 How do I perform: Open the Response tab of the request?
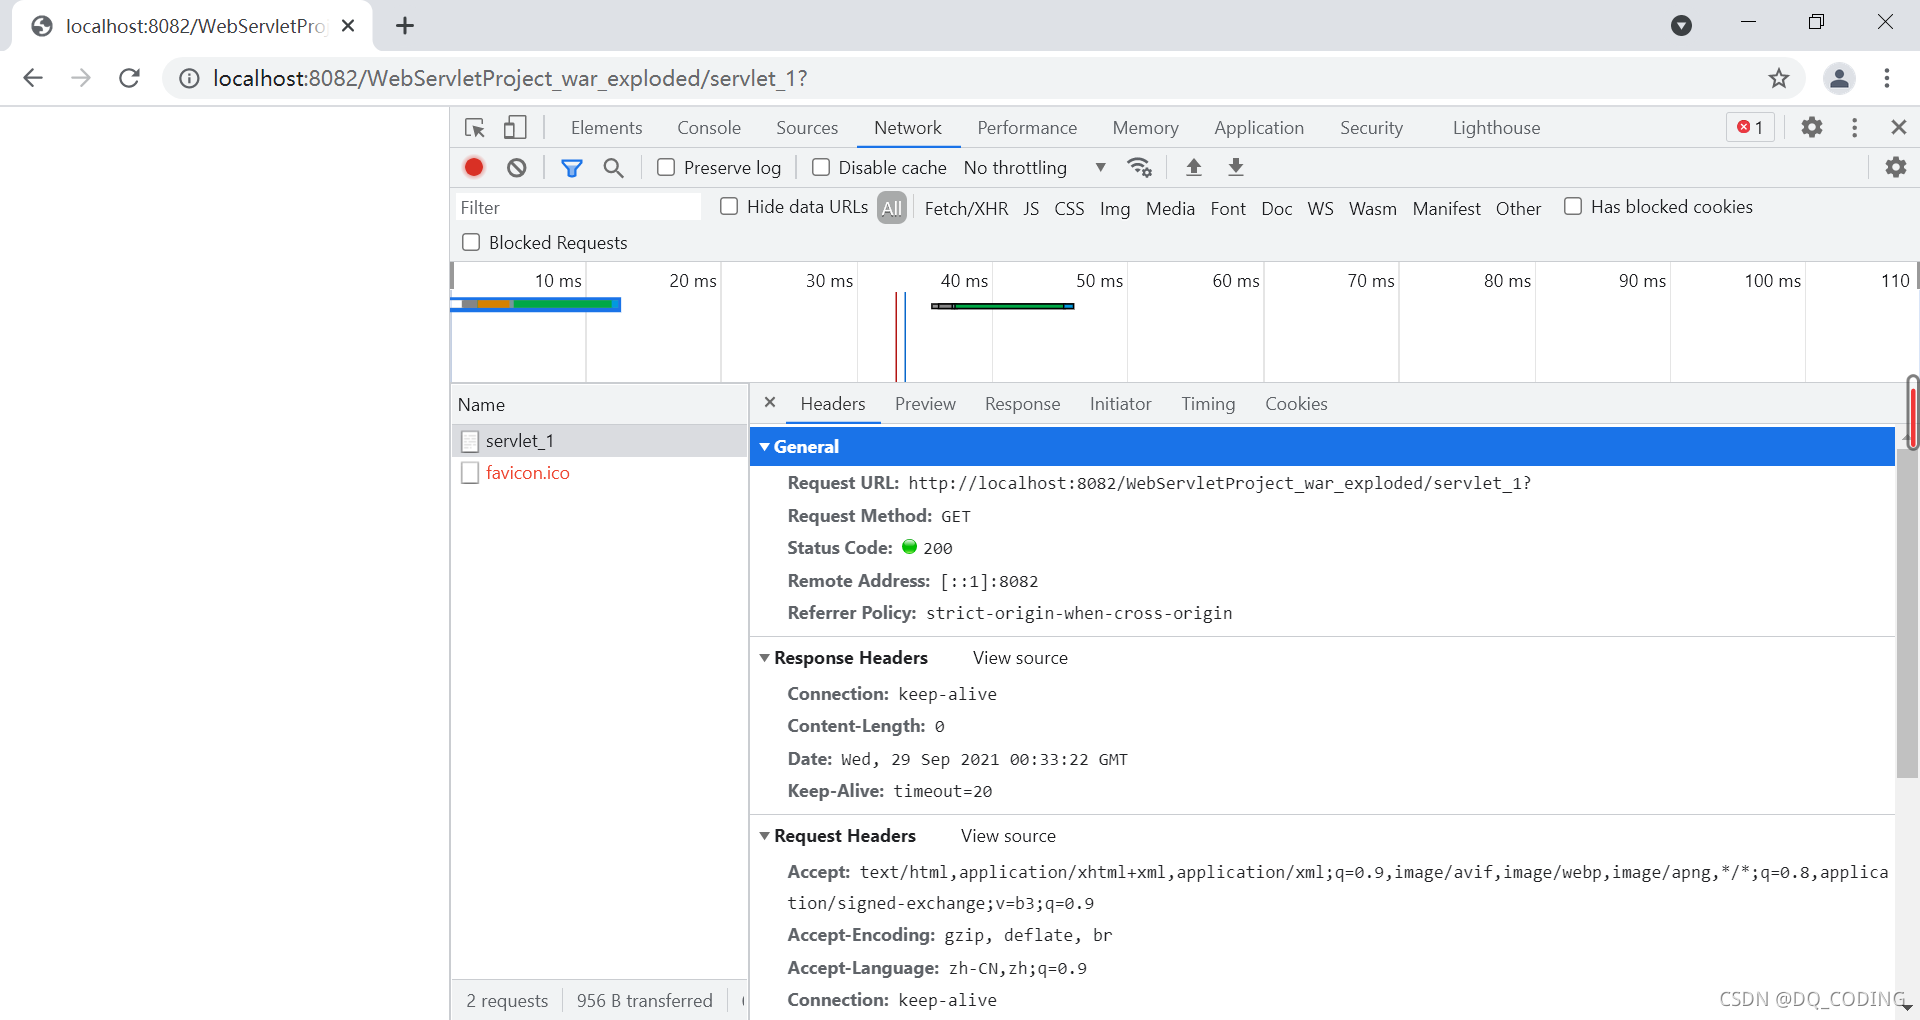pyautogui.click(x=1022, y=403)
